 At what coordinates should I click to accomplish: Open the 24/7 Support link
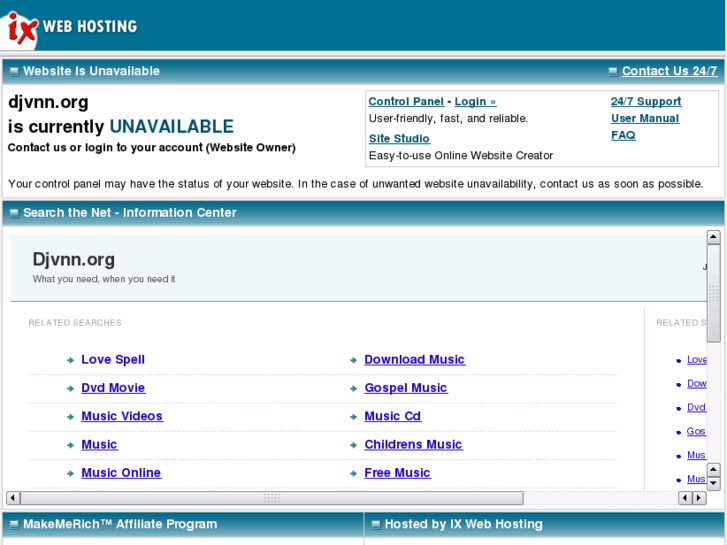(x=646, y=102)
